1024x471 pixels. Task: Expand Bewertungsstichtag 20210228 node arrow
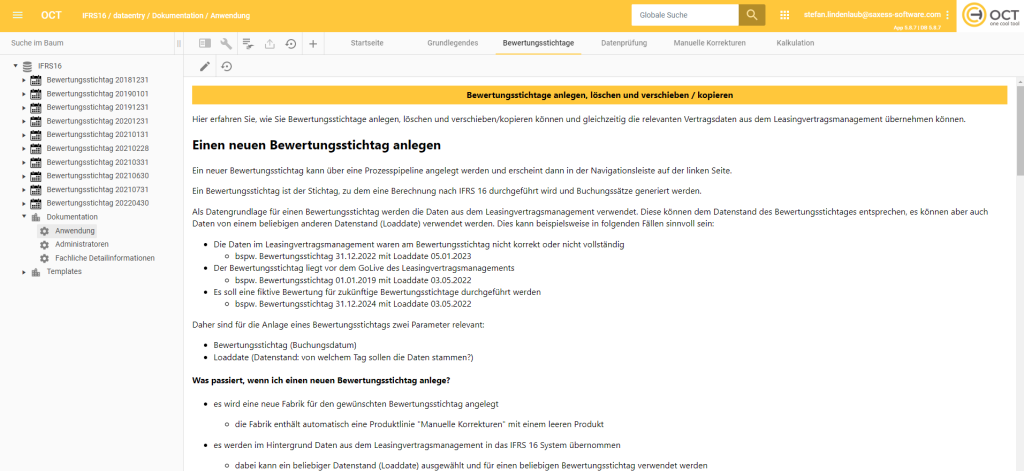click(24, 148)
